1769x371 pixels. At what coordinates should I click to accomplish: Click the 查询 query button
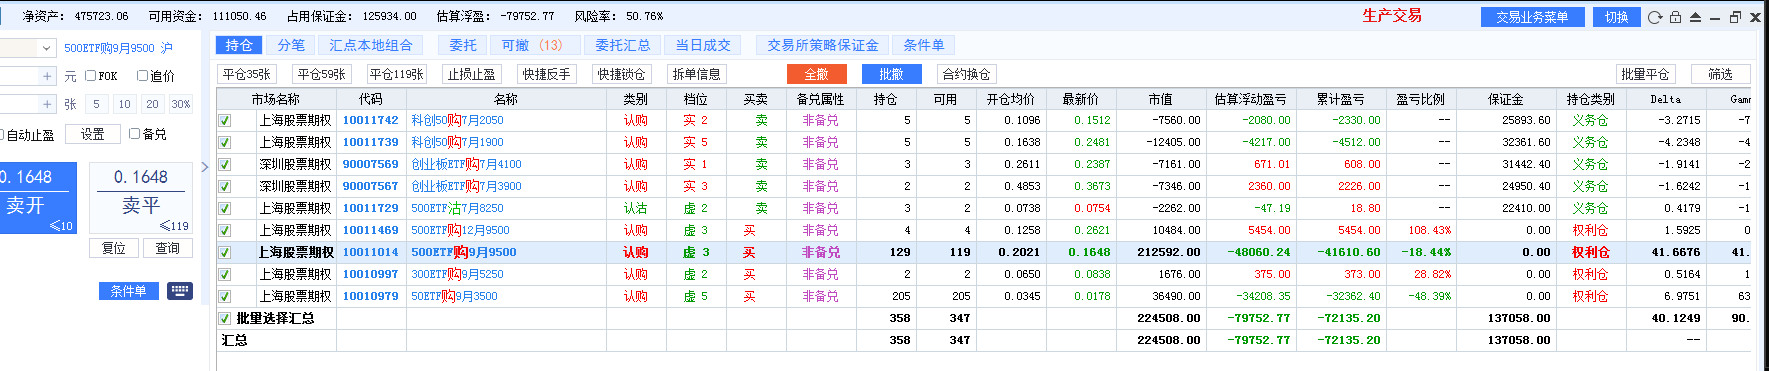coord(167,248)
